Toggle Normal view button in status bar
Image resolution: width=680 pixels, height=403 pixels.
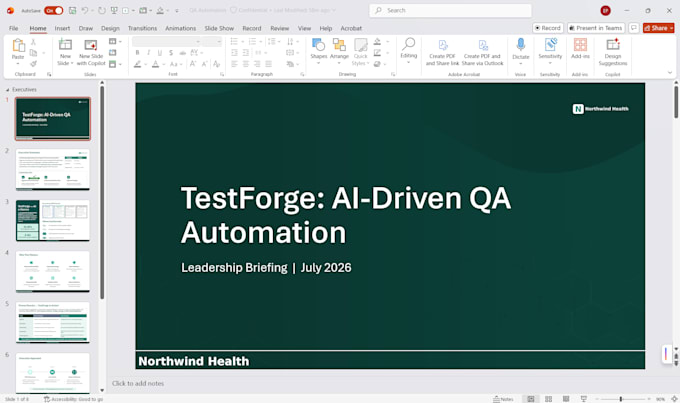[531, 399]
